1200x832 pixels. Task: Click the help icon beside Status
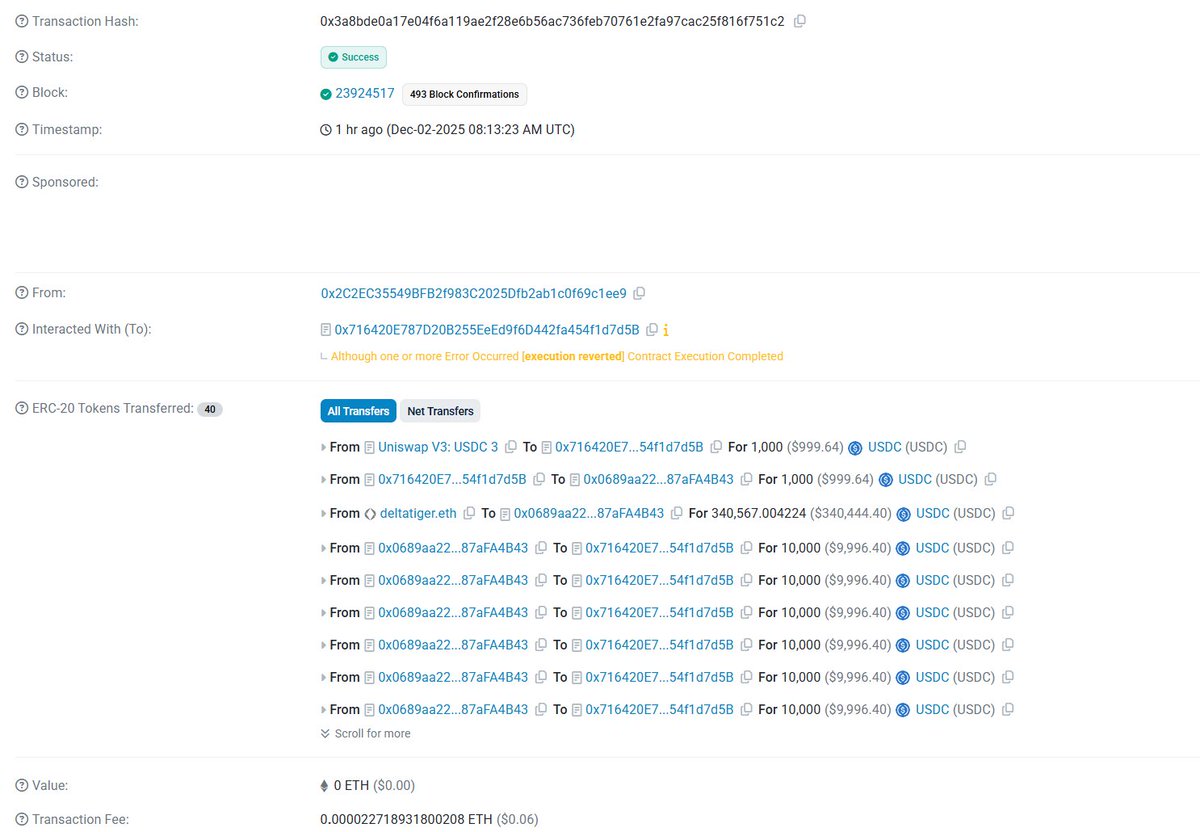click(22, 57)
